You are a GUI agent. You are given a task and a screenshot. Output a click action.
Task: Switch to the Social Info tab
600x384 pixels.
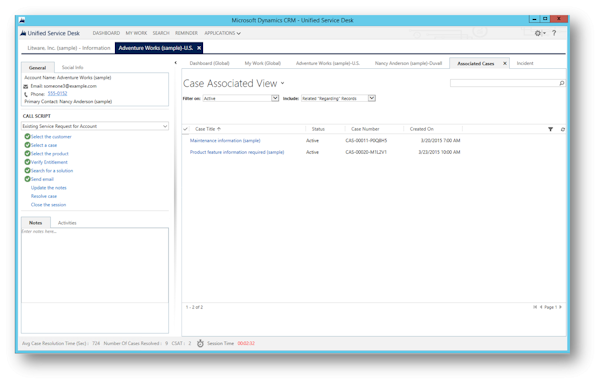click(72, 67)
